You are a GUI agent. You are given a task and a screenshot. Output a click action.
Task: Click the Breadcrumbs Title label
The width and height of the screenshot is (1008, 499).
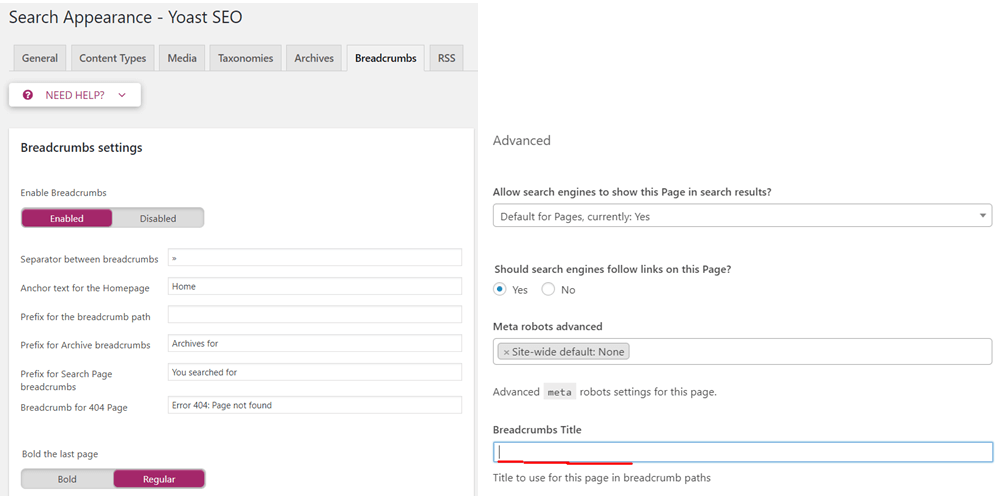[537, 430]
